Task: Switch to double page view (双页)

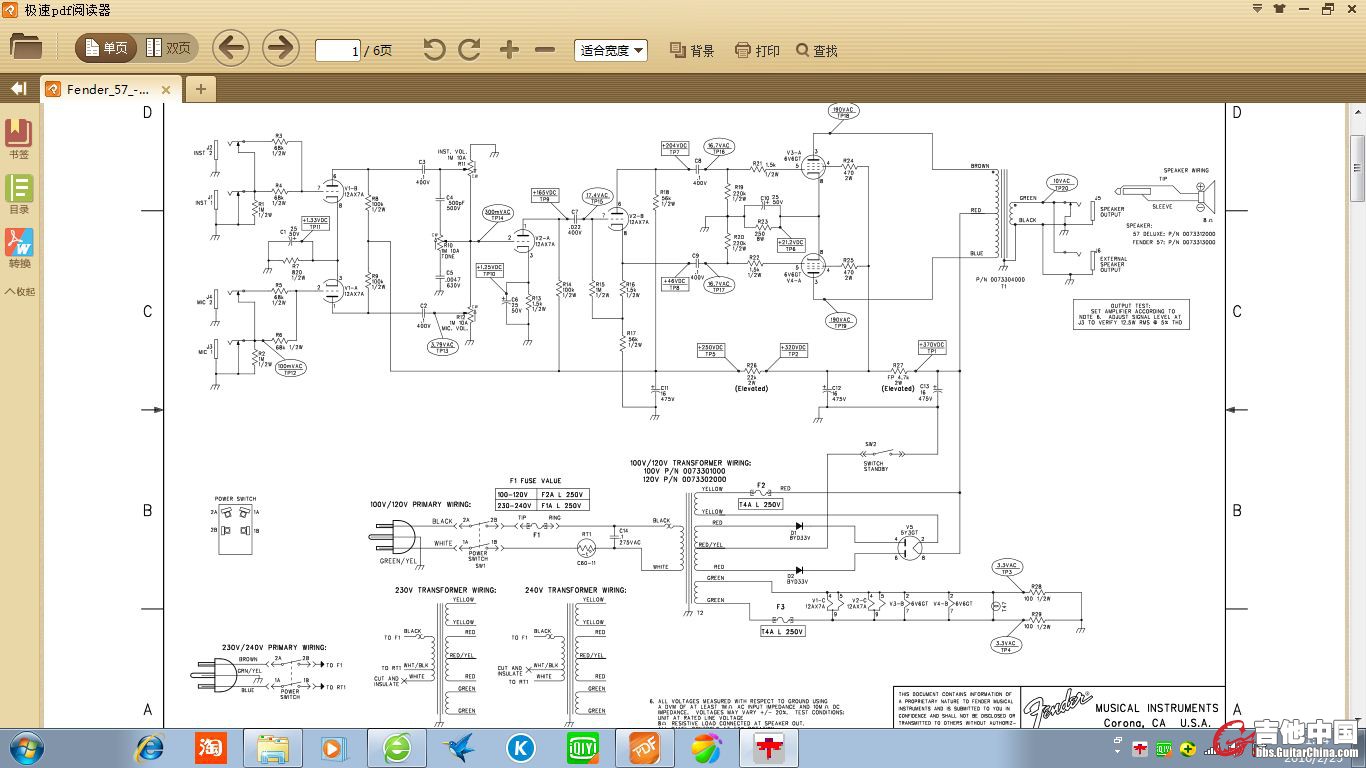Action: (x=168, y=48)
